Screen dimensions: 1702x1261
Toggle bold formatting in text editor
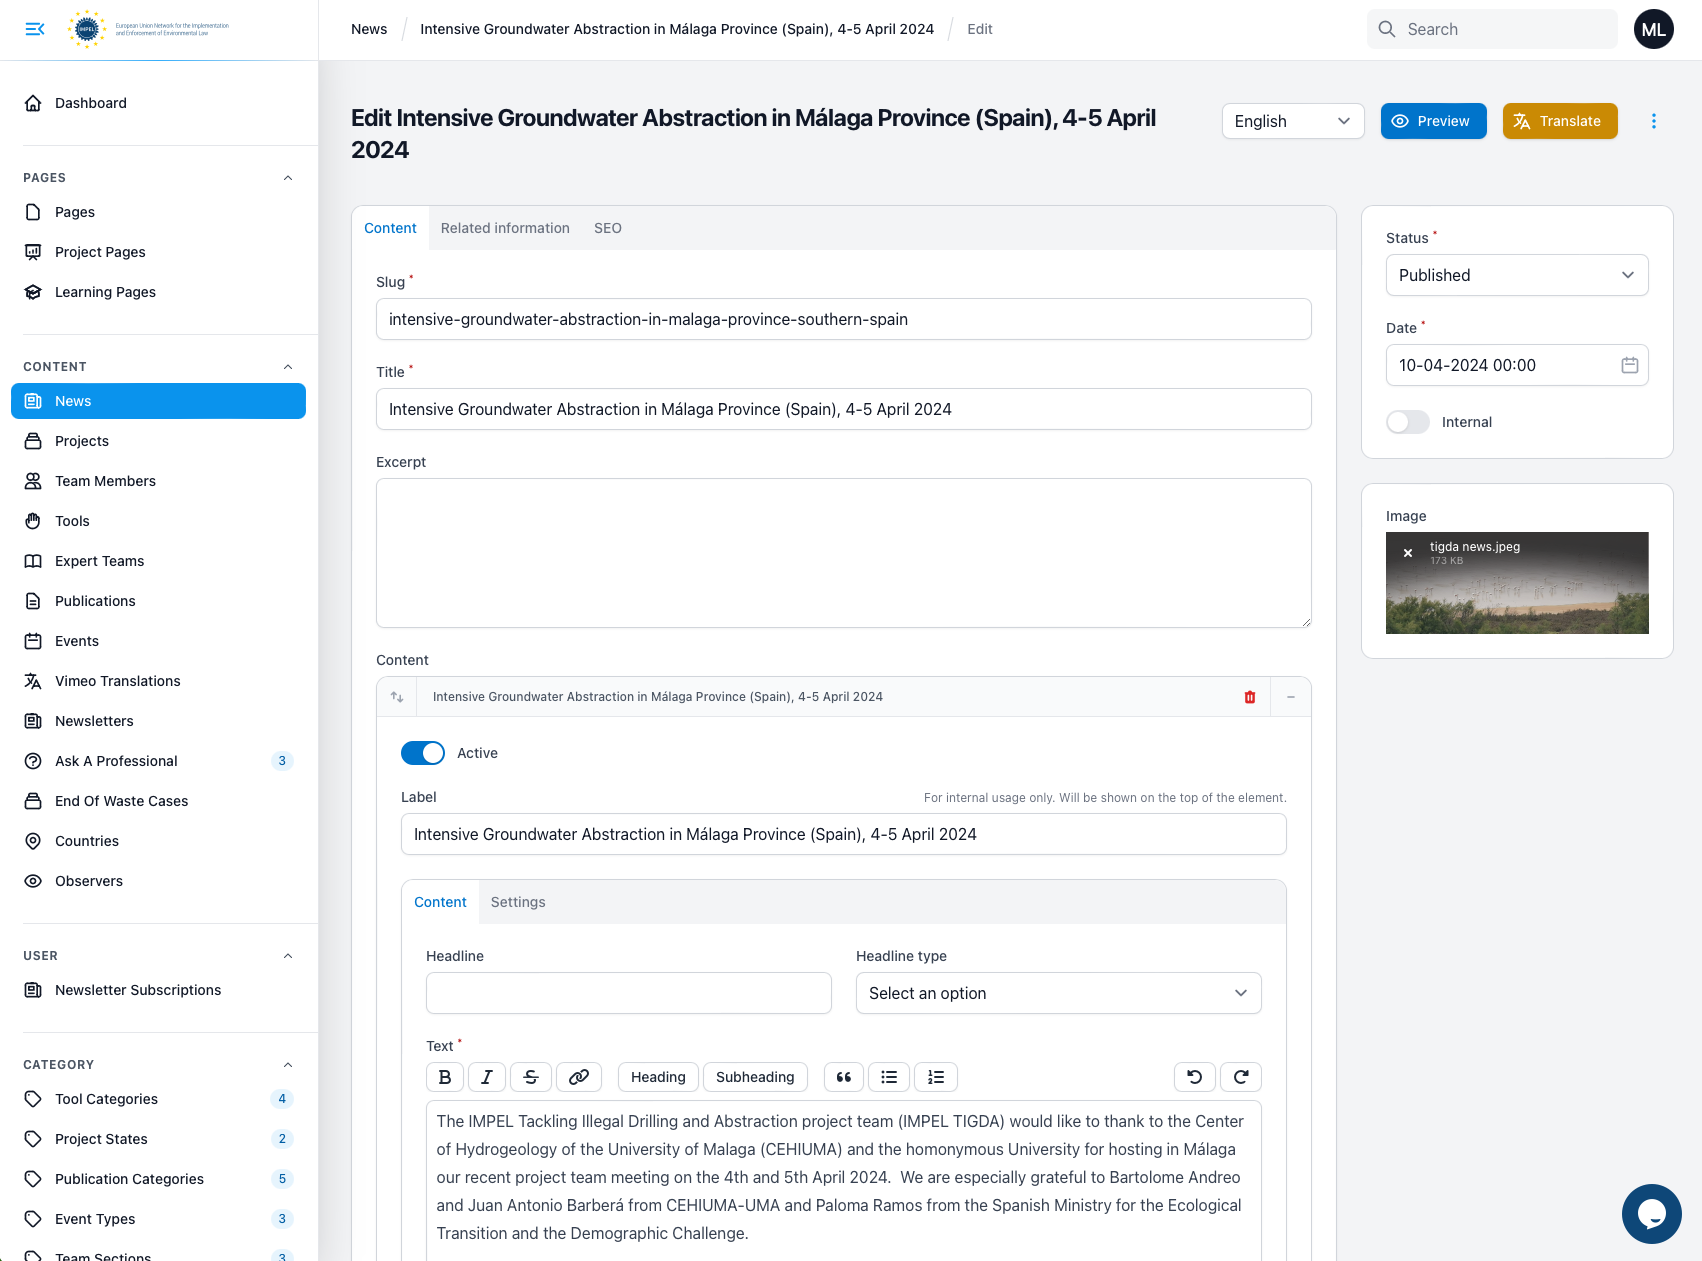pos(445,1077)
